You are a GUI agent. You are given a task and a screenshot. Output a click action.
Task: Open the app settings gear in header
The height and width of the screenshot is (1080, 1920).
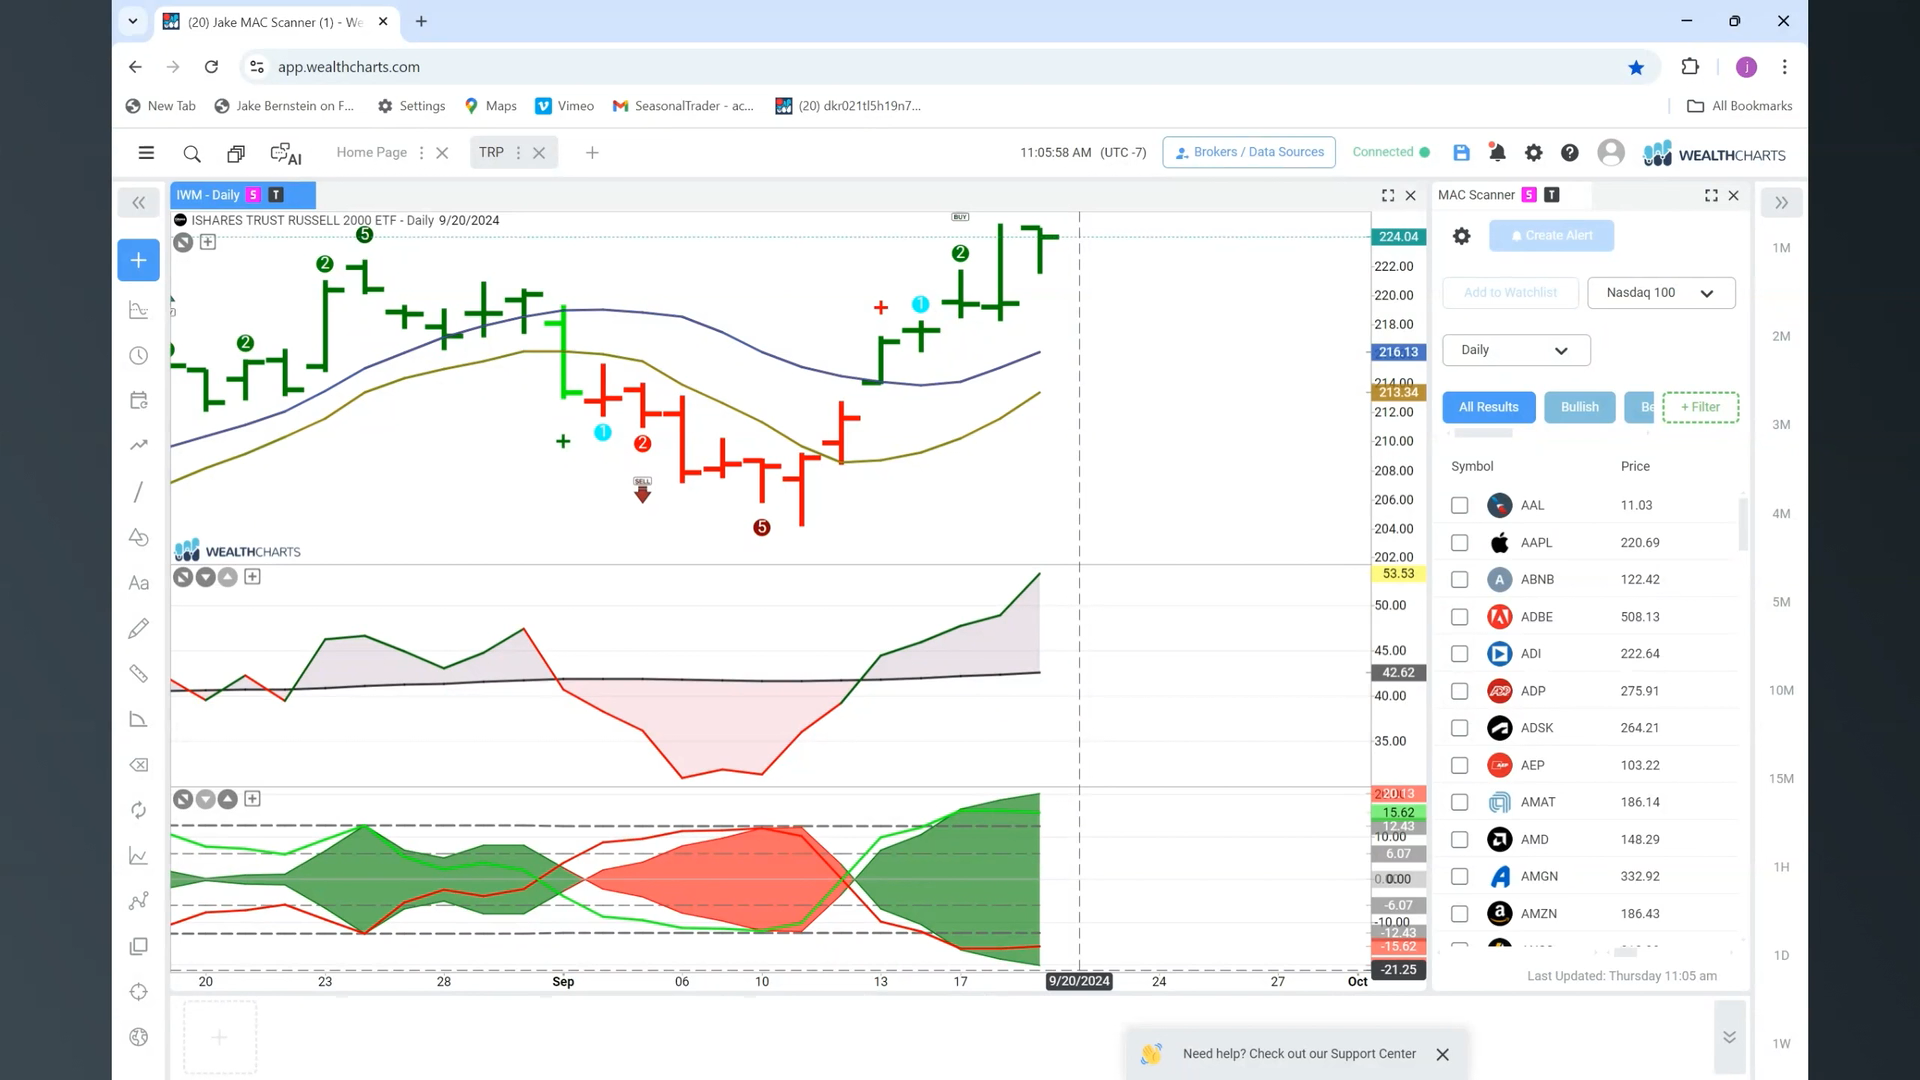click(x=1533, y=153)
